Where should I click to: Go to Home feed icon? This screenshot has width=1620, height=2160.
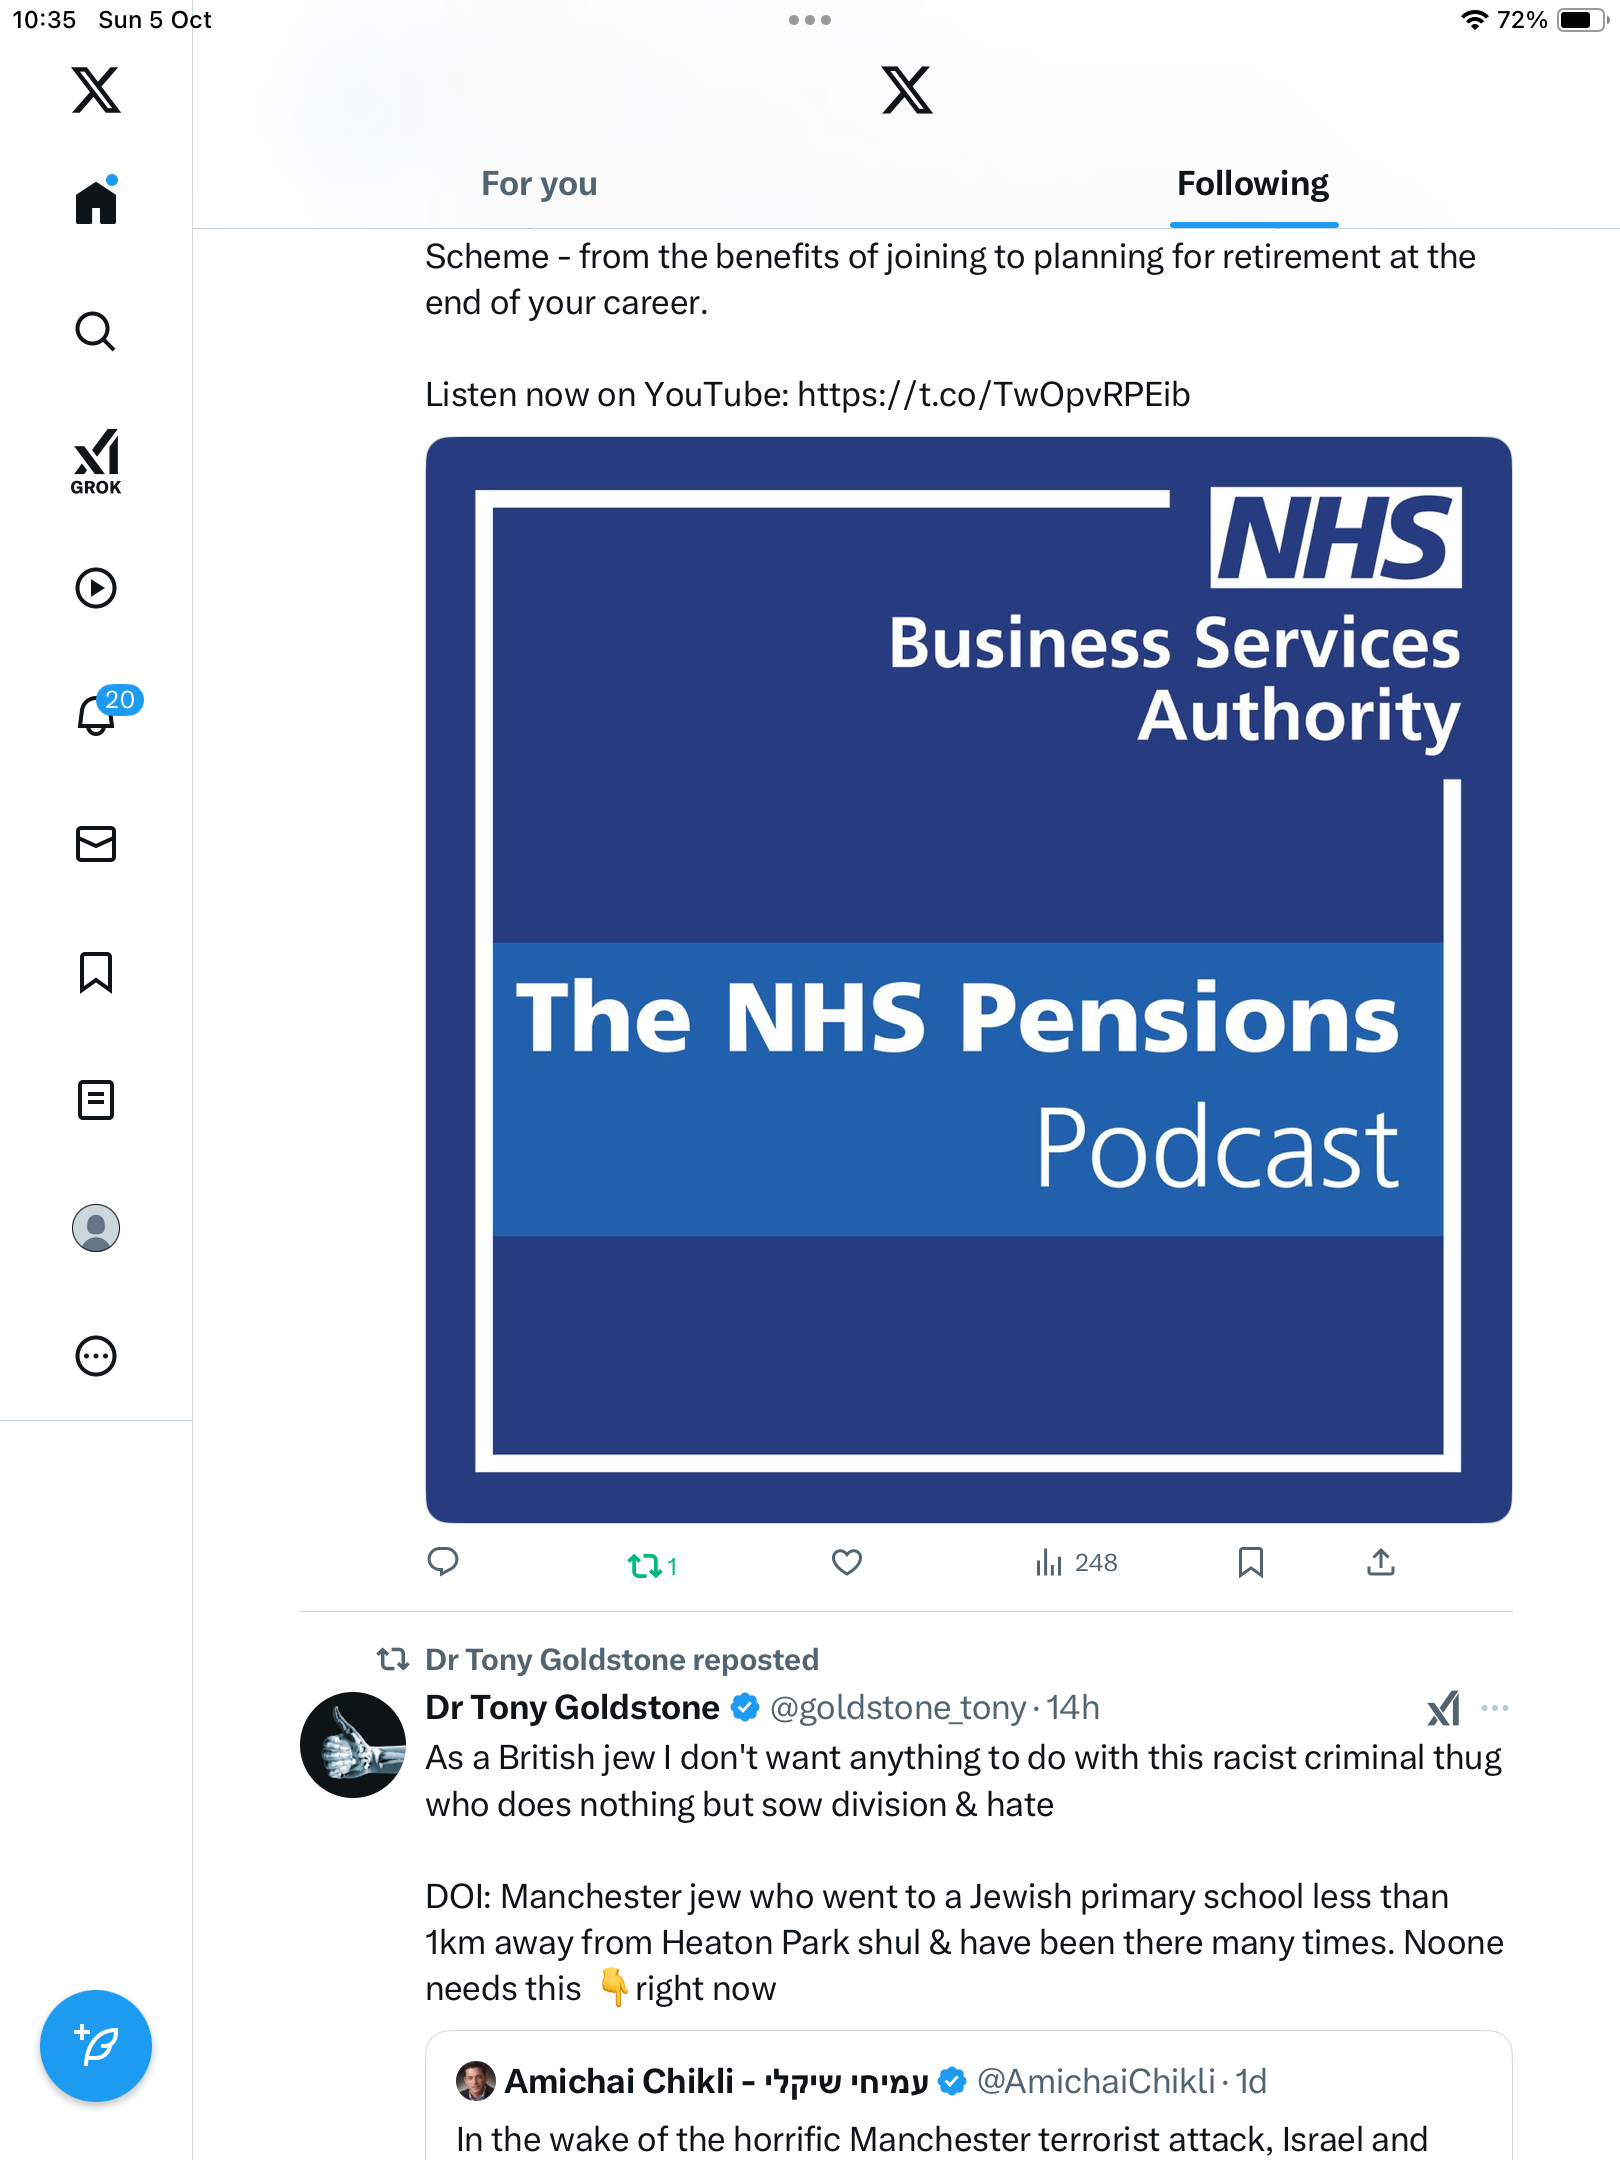coord(96,203)
